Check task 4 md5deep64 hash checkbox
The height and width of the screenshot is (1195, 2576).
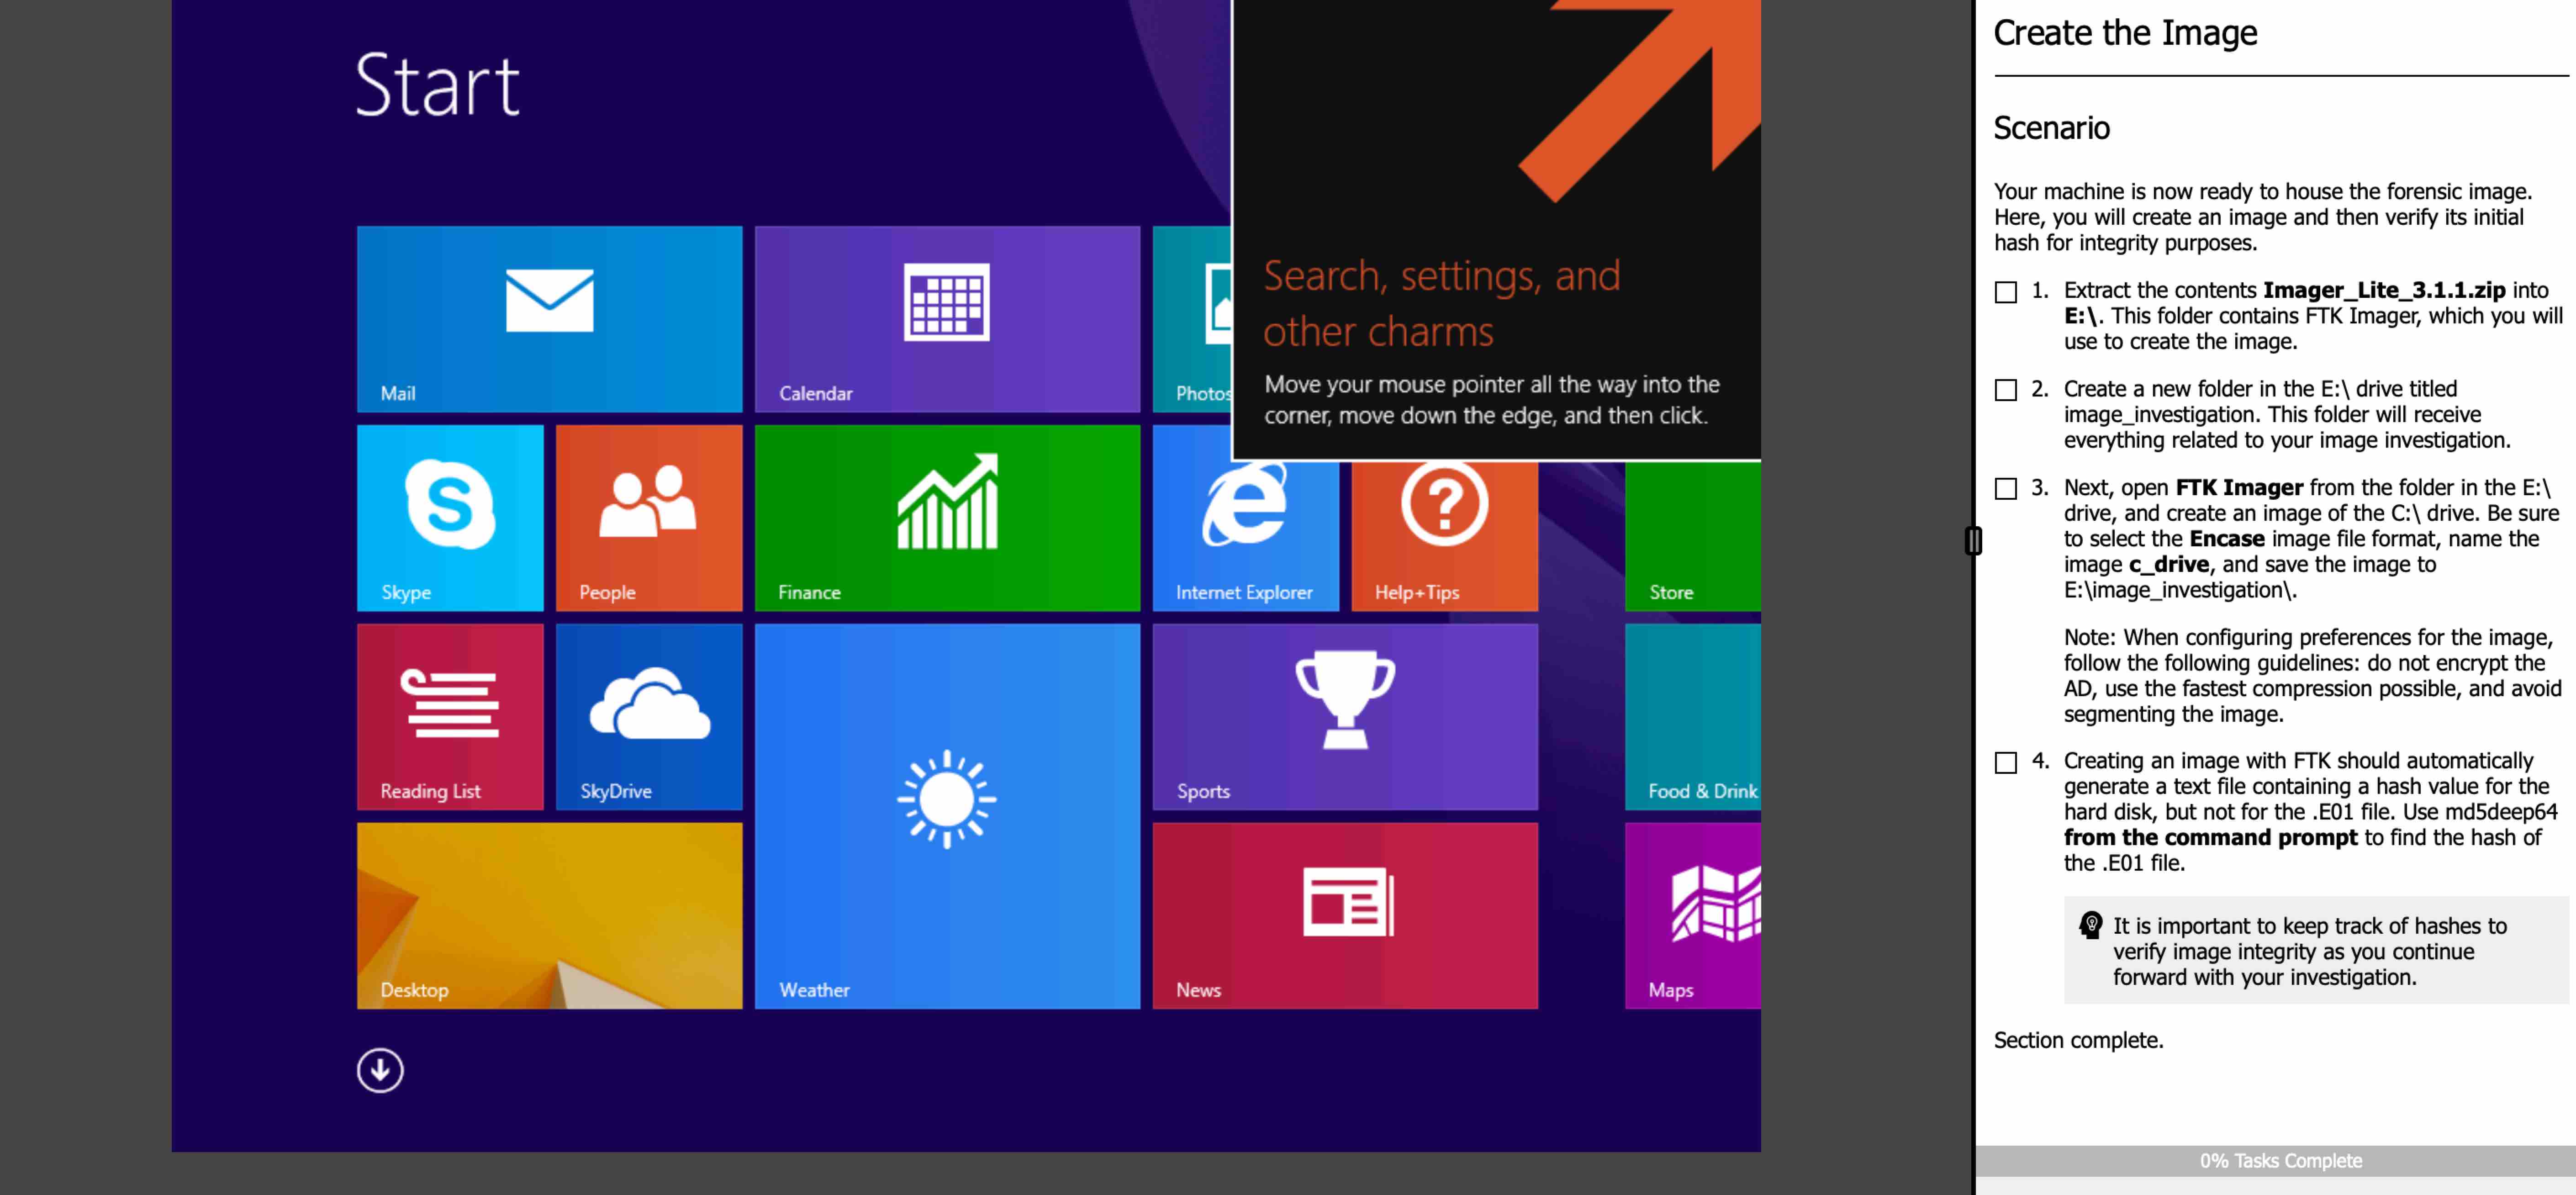[2005, 763]
